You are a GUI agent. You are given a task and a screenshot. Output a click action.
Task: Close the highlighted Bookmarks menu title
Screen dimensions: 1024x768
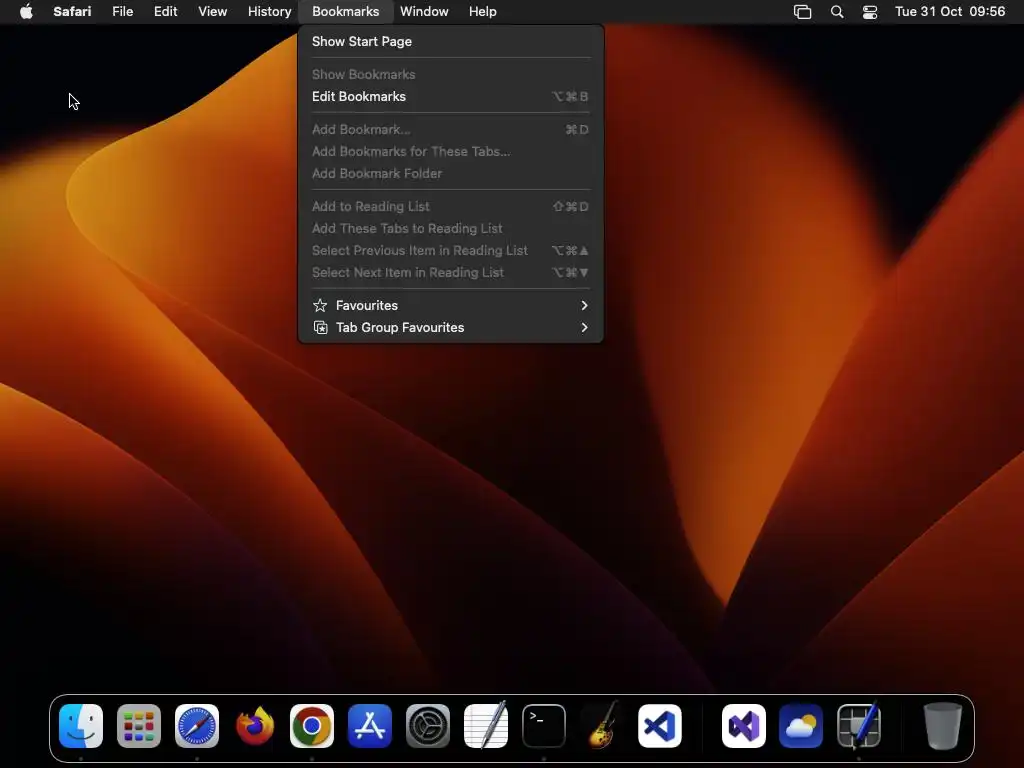[x=345, y=12]
